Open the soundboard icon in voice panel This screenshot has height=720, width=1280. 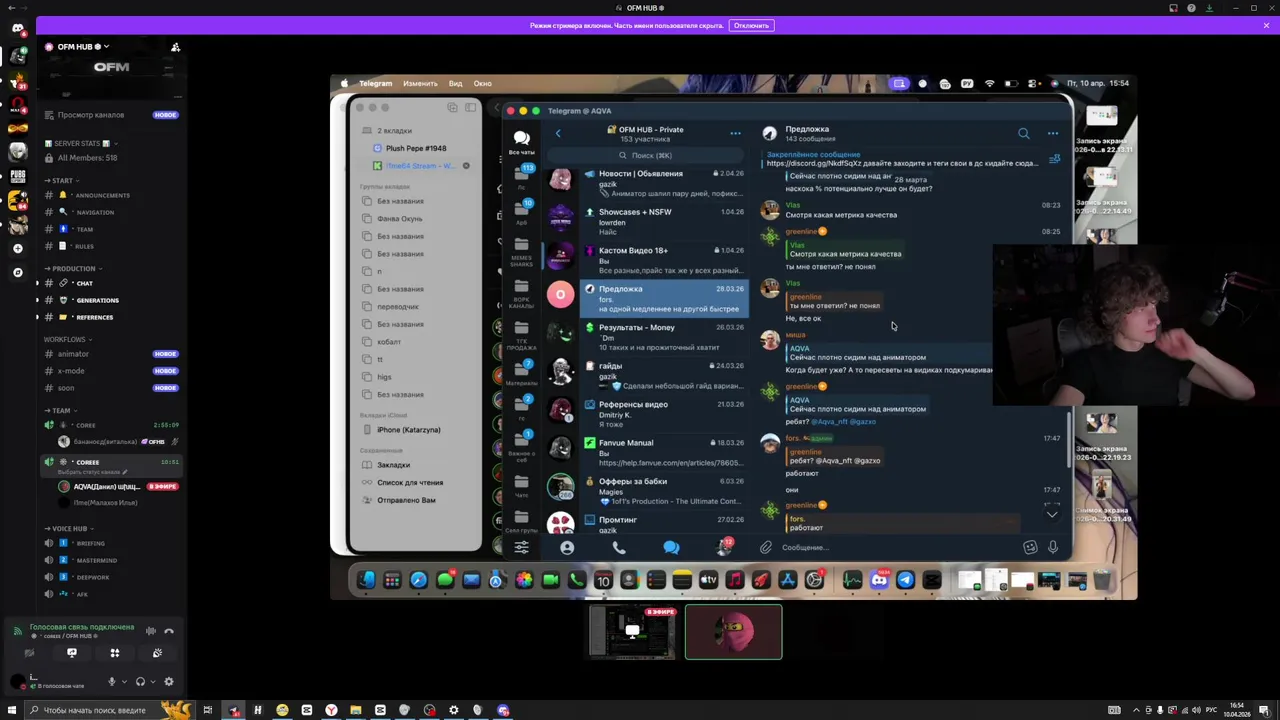point(157,653)
